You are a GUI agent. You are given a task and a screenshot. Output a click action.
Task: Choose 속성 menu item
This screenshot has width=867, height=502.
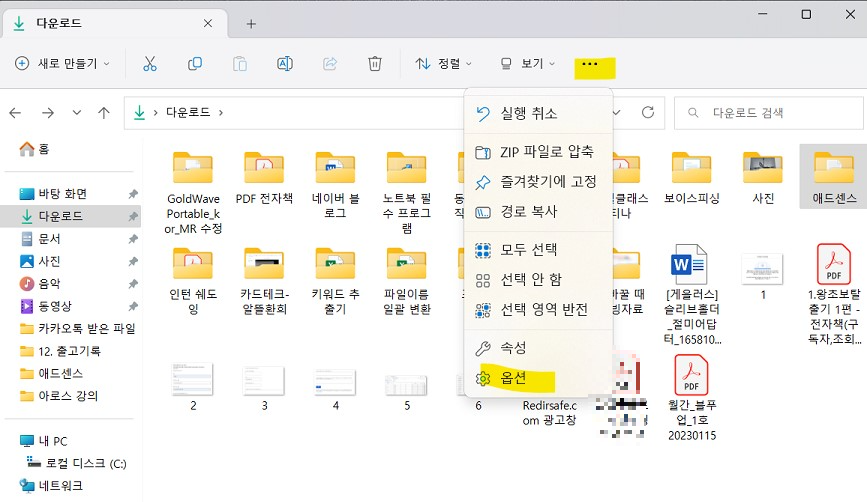539,348
